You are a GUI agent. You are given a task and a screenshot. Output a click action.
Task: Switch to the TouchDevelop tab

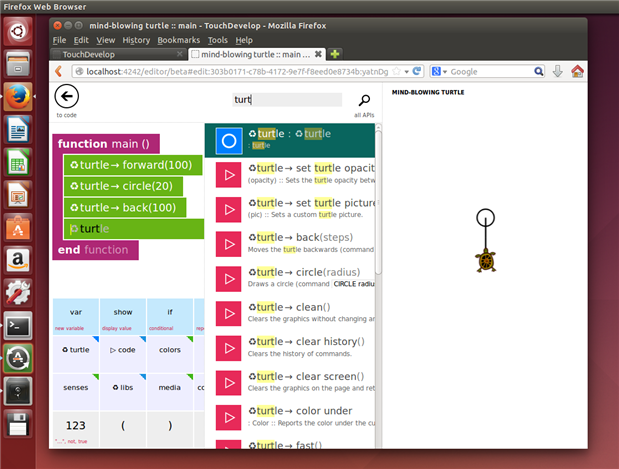[x=118, y=54]
